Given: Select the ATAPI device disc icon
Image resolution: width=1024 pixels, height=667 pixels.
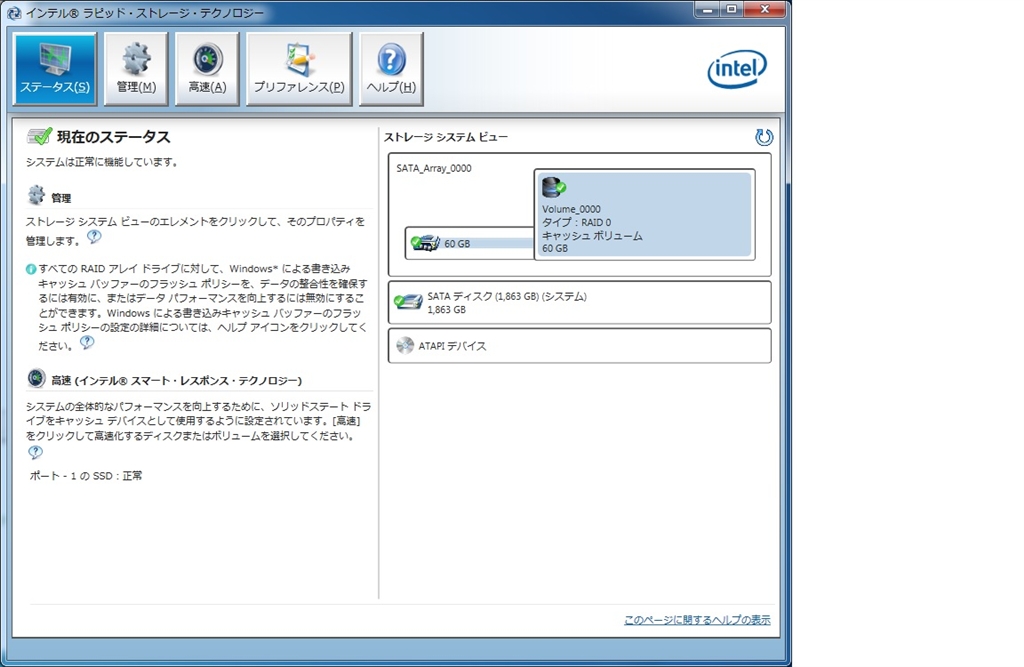Looking at the screenshot, I should (405, 345).
